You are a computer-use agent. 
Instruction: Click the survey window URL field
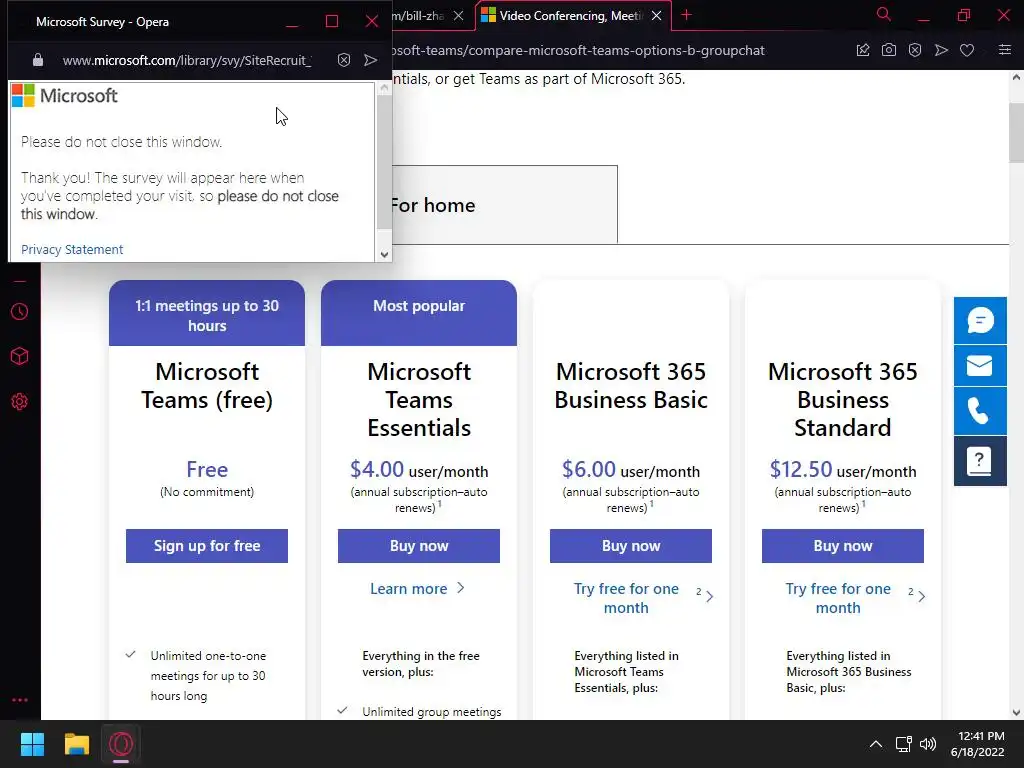[x=187, y=60]
